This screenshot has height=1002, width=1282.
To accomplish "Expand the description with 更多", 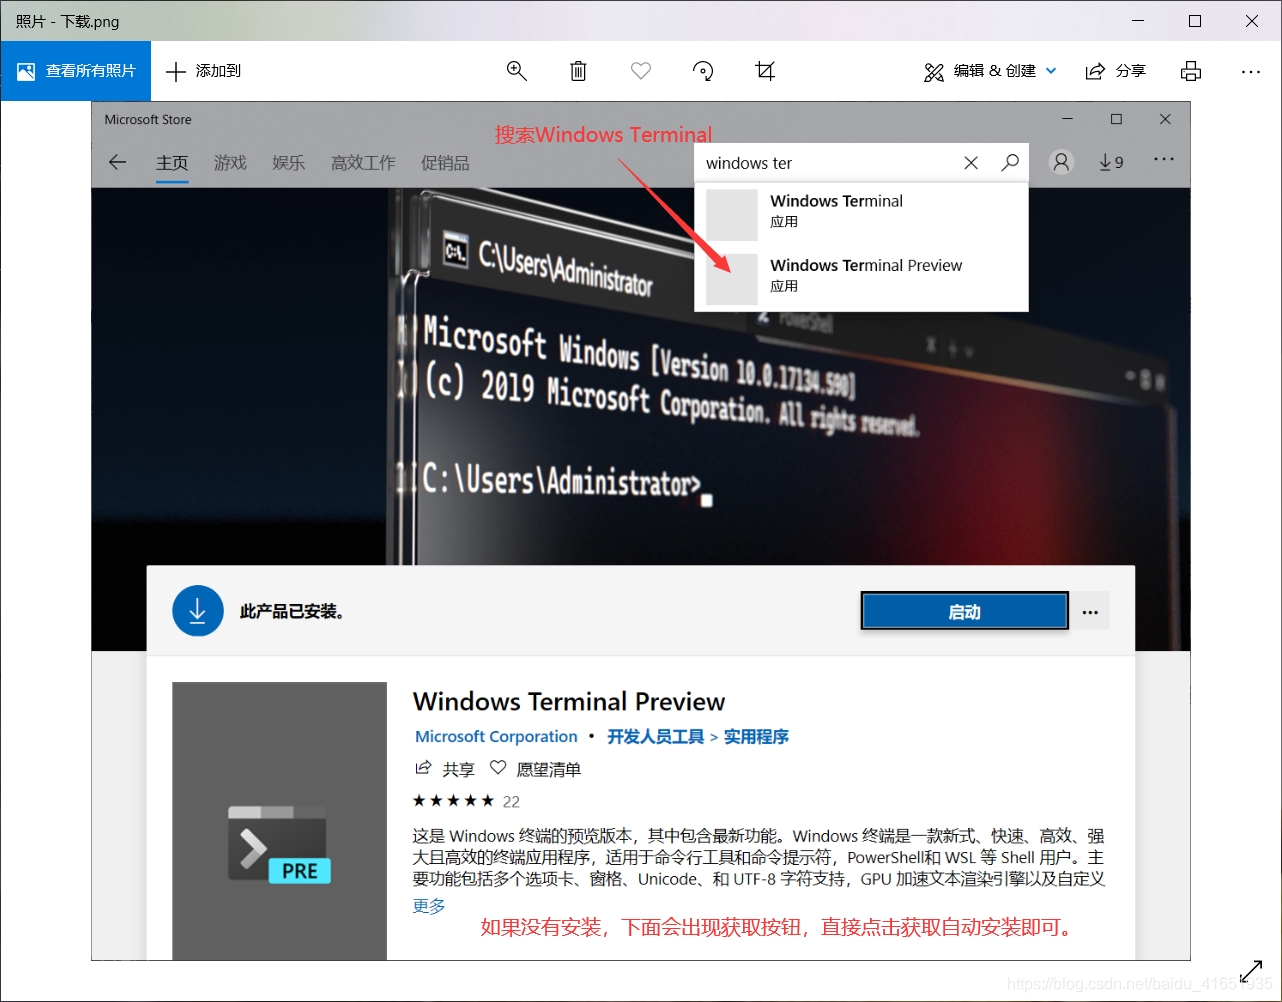I will coord(429,906).
